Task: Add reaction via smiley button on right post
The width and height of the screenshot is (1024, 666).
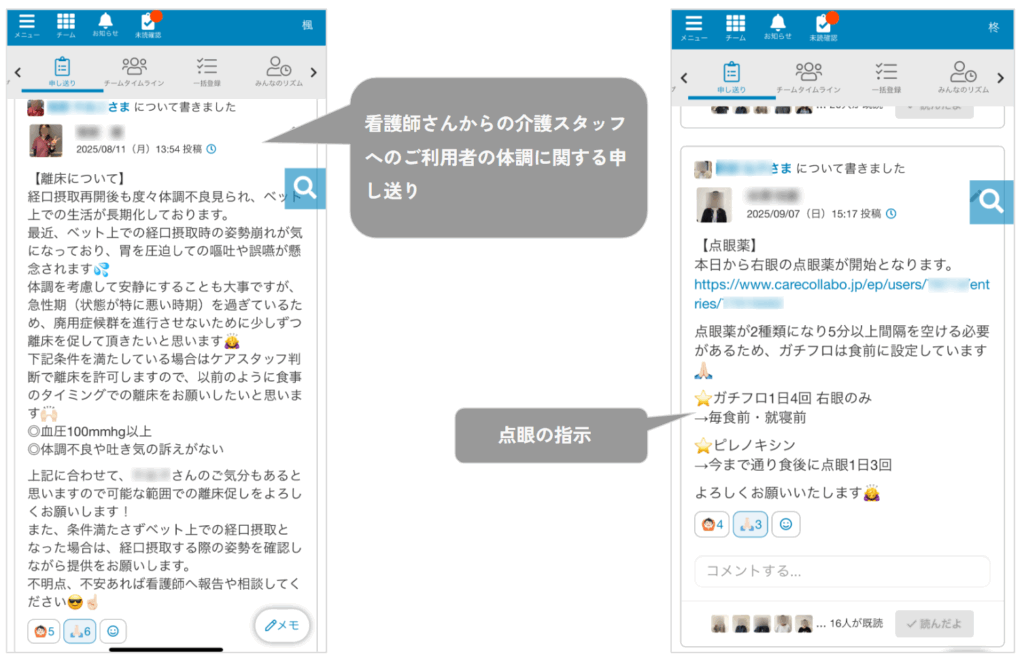Action: 786,524
